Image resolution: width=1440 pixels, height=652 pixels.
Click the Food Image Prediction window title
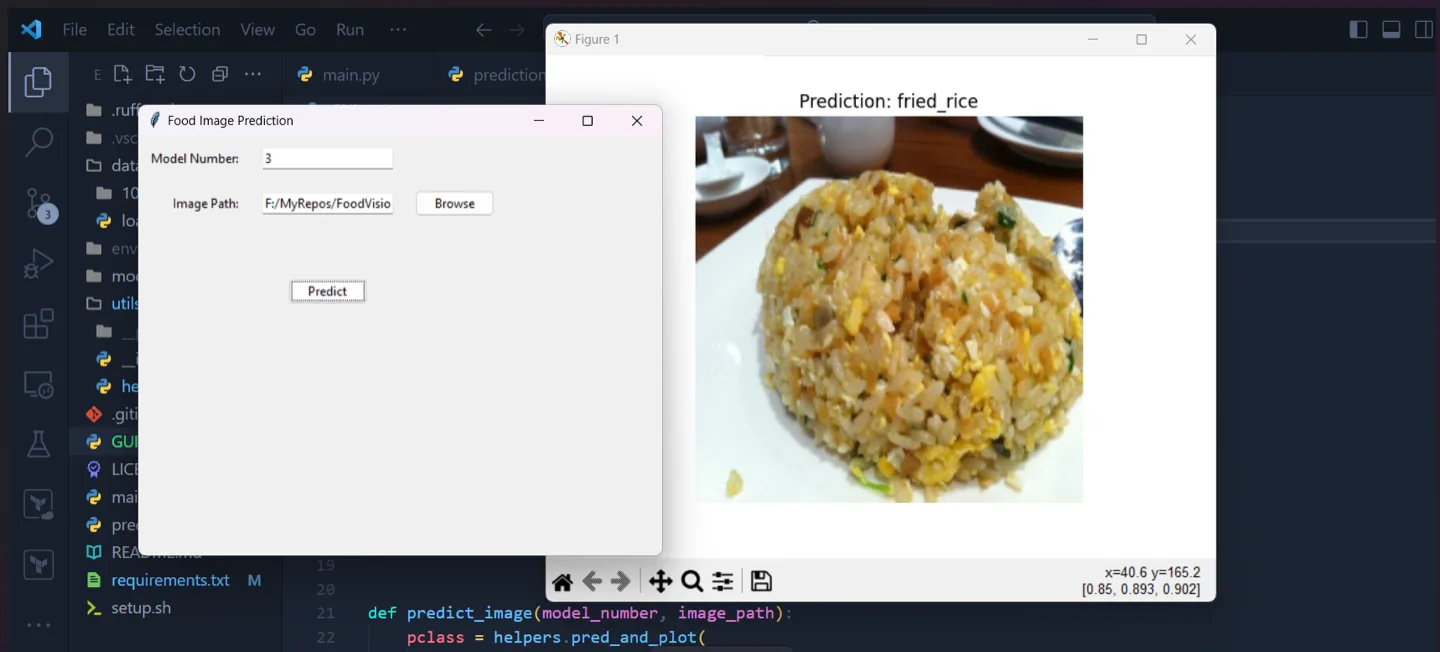click(230, 121)
